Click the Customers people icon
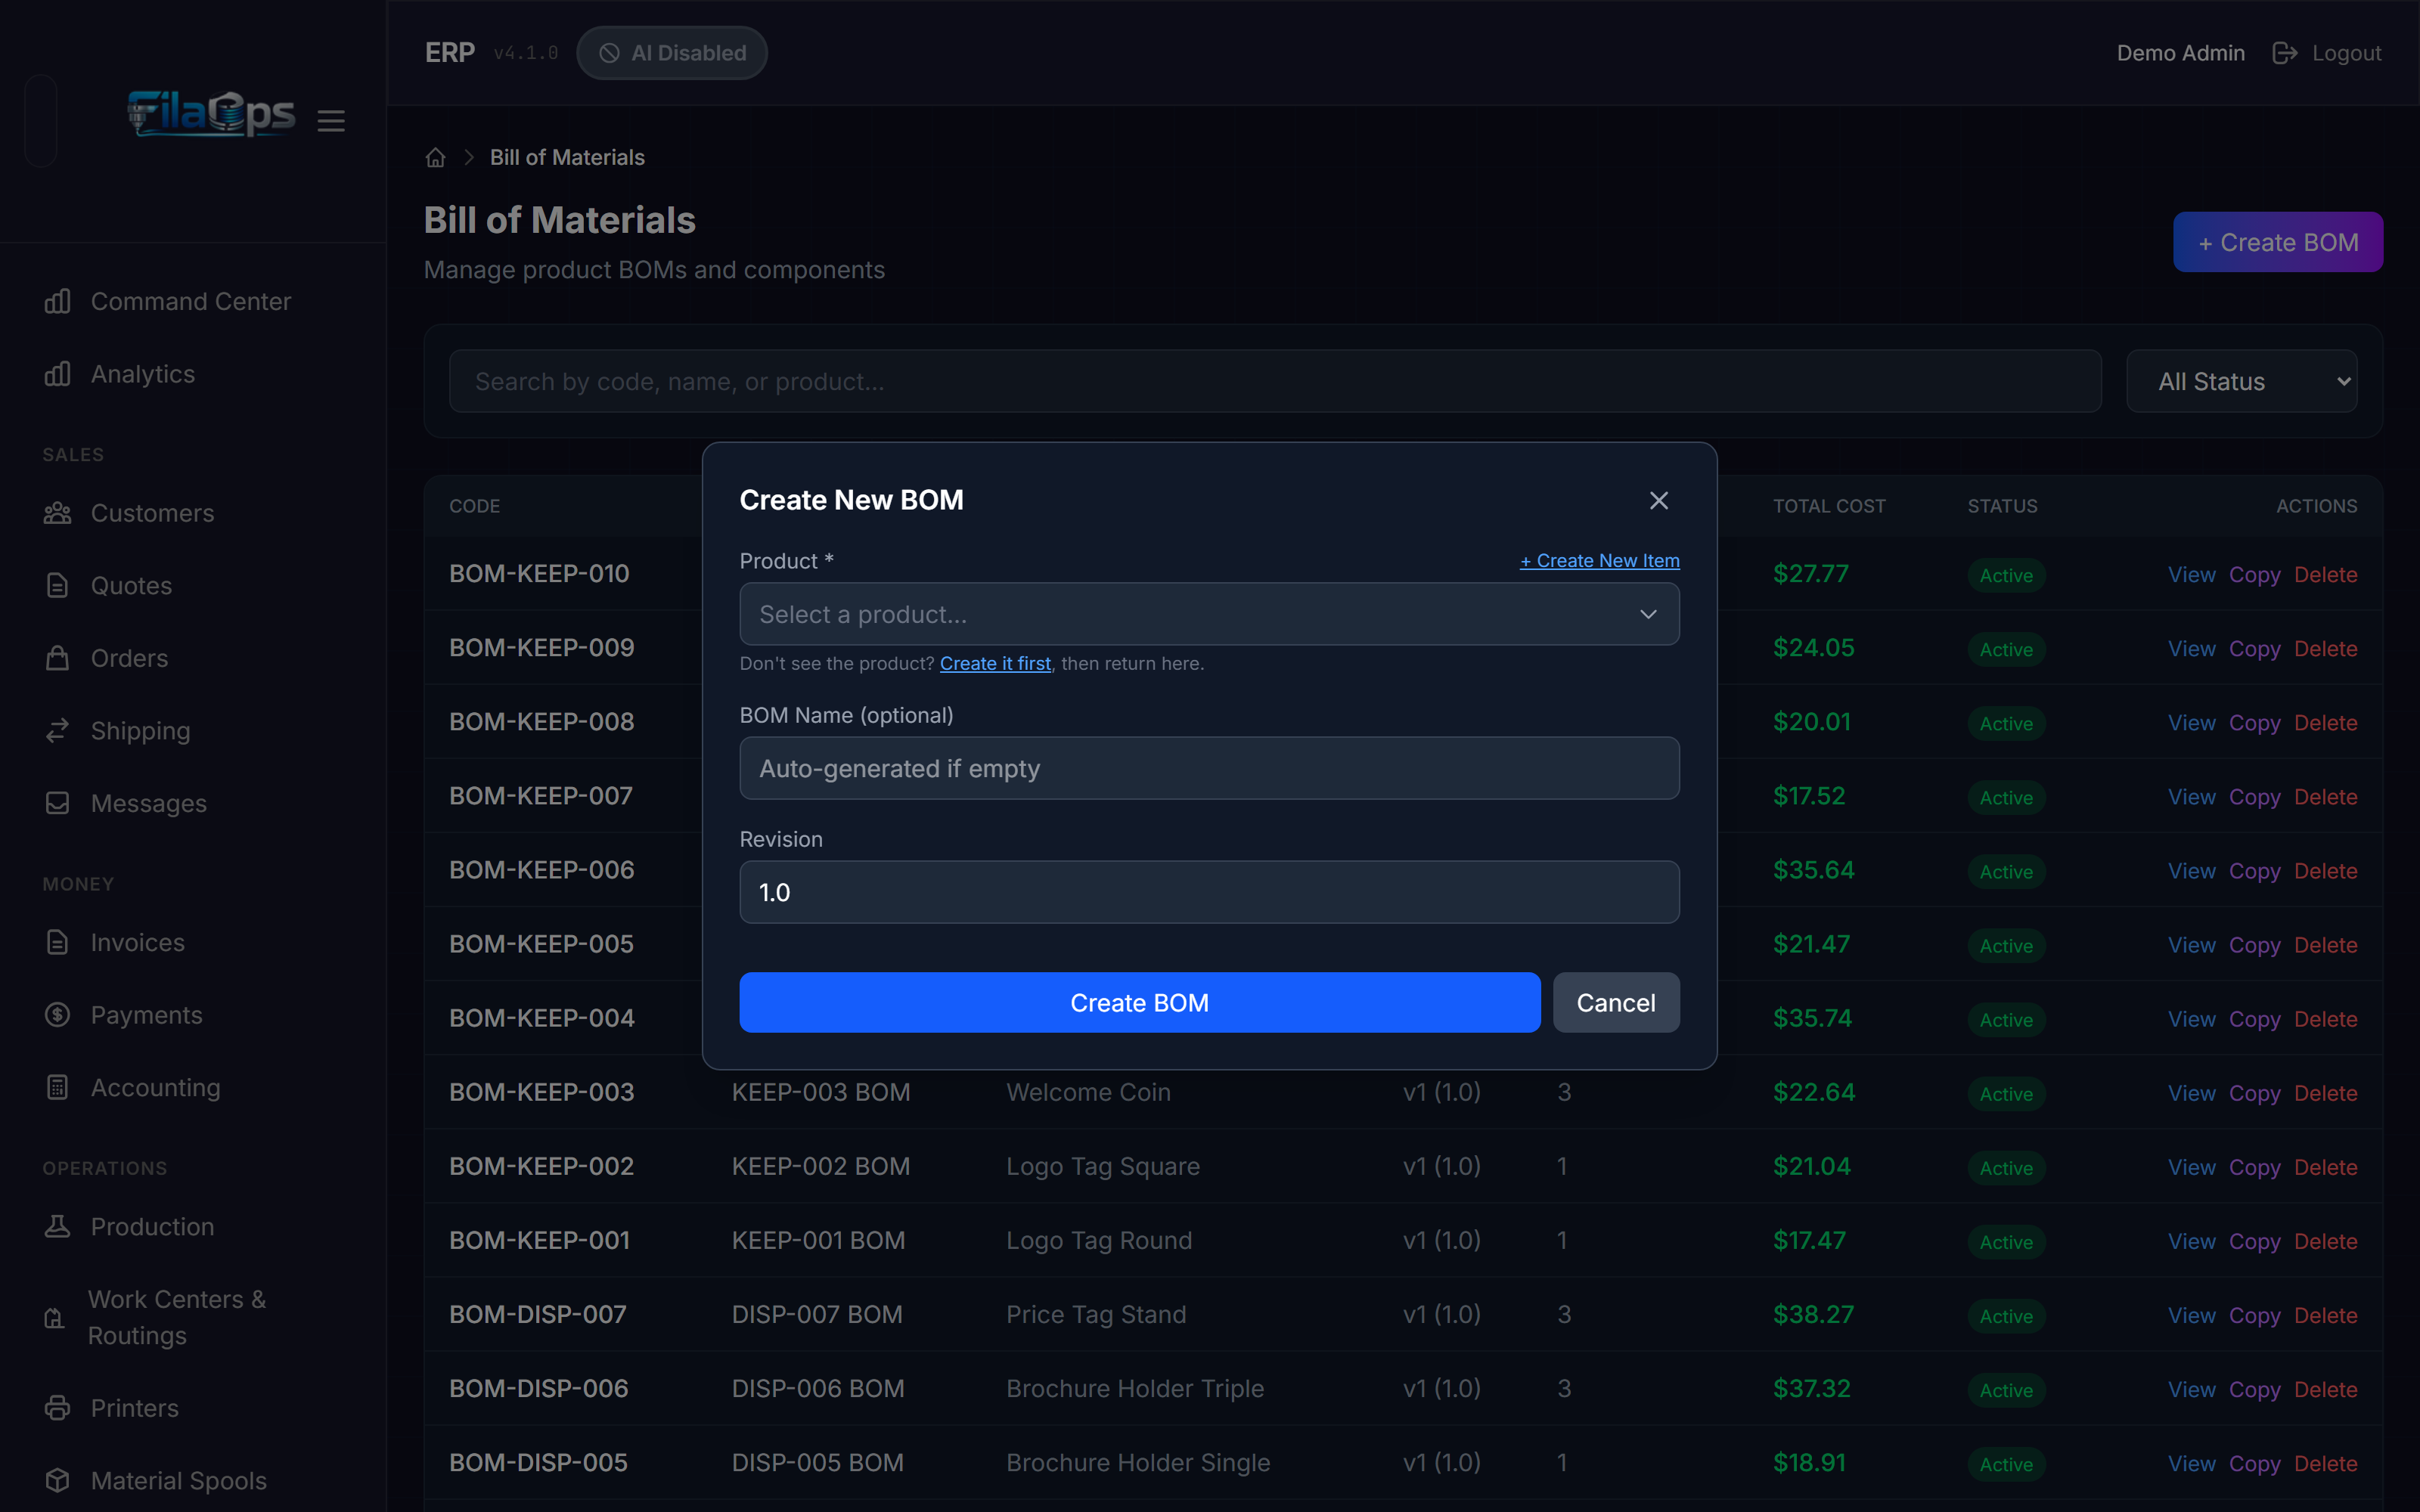Viewport: 2420px width, 1512px height. [x=58, y=513]
